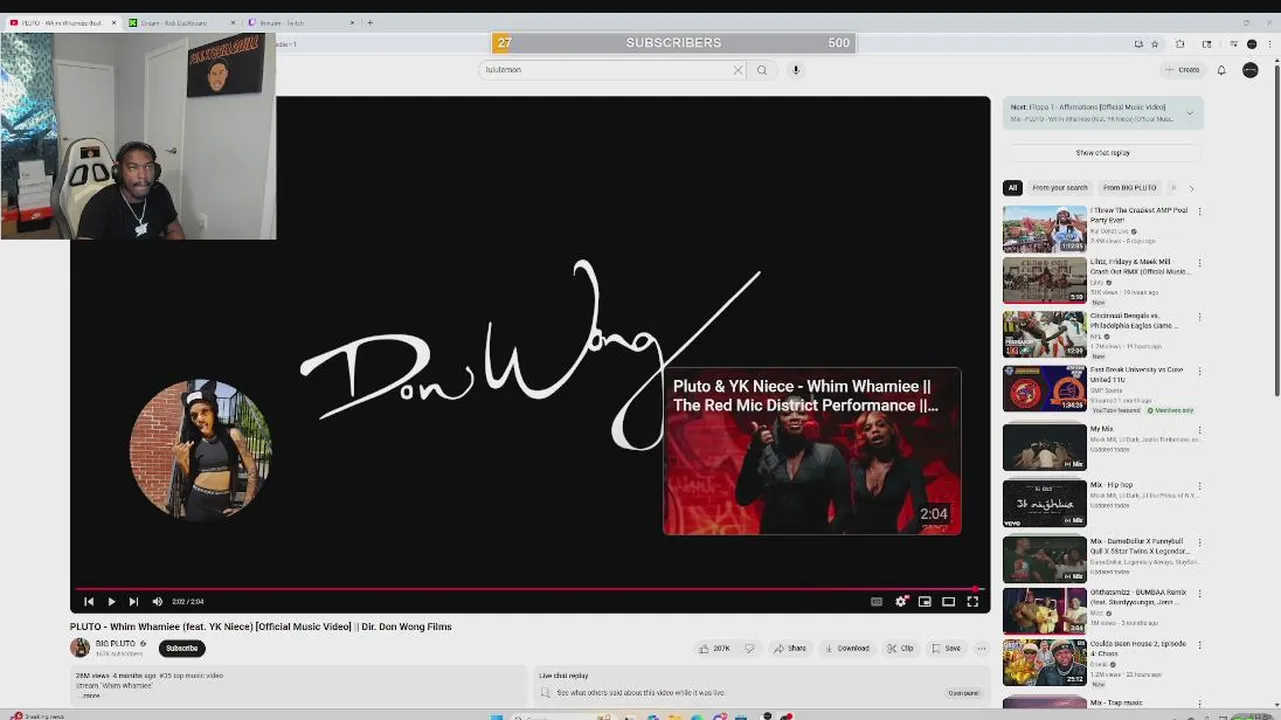Subscribe to BIG PLUTO channel
This screenshot has height=720, width=1281.
click(182, 648)
